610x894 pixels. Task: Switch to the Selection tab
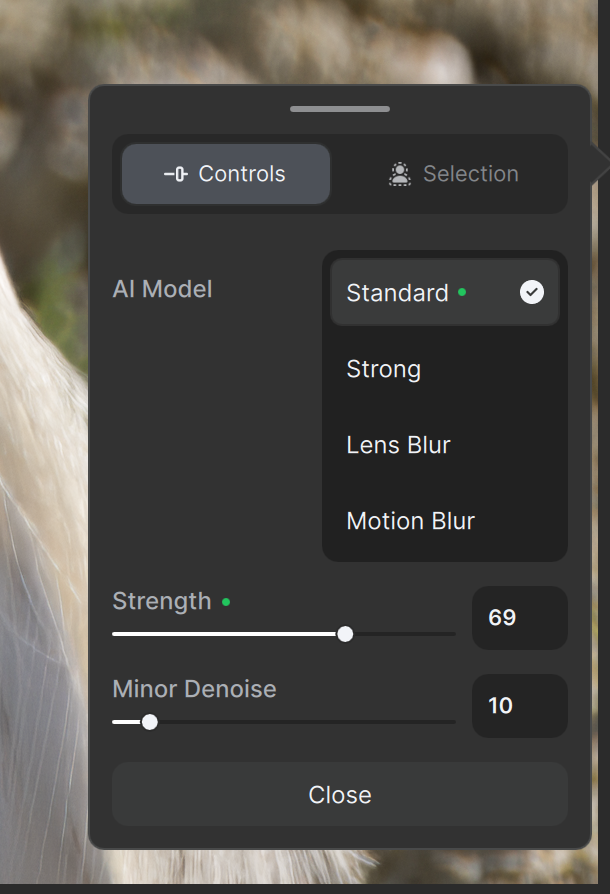[x=454, y=174]
